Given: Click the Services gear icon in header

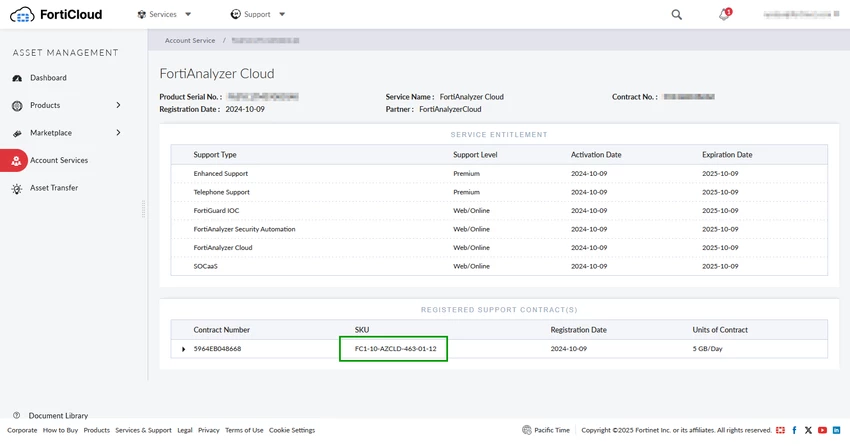Looking at the screenshot, I should coord(141,15).
